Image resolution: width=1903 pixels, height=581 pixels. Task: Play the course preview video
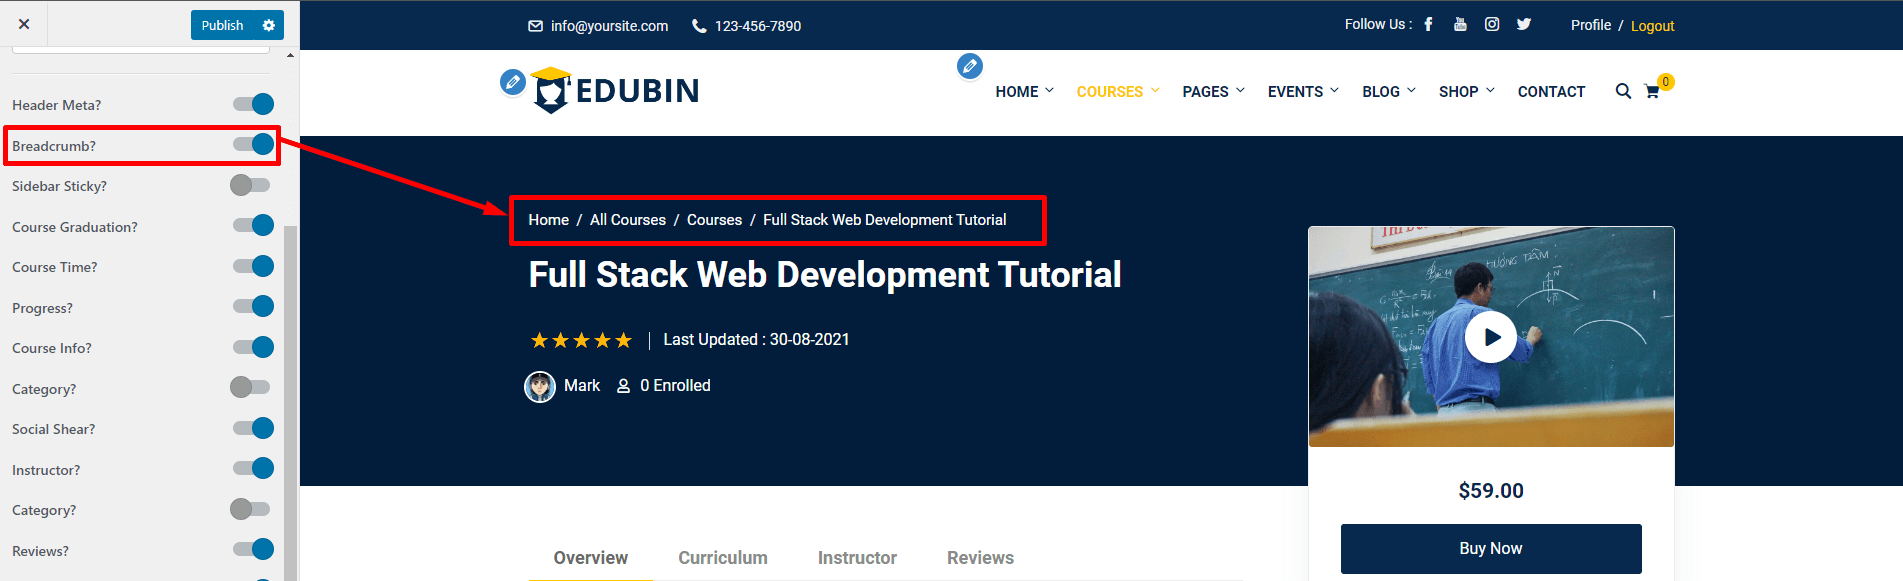[1490, 337]
